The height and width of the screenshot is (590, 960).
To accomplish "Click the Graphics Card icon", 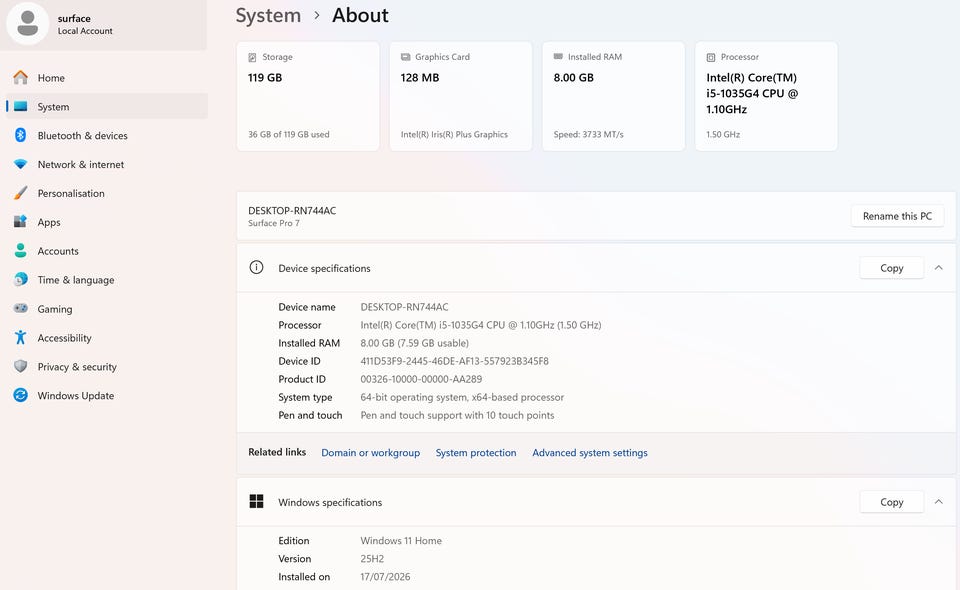I will tap(405, 57).
